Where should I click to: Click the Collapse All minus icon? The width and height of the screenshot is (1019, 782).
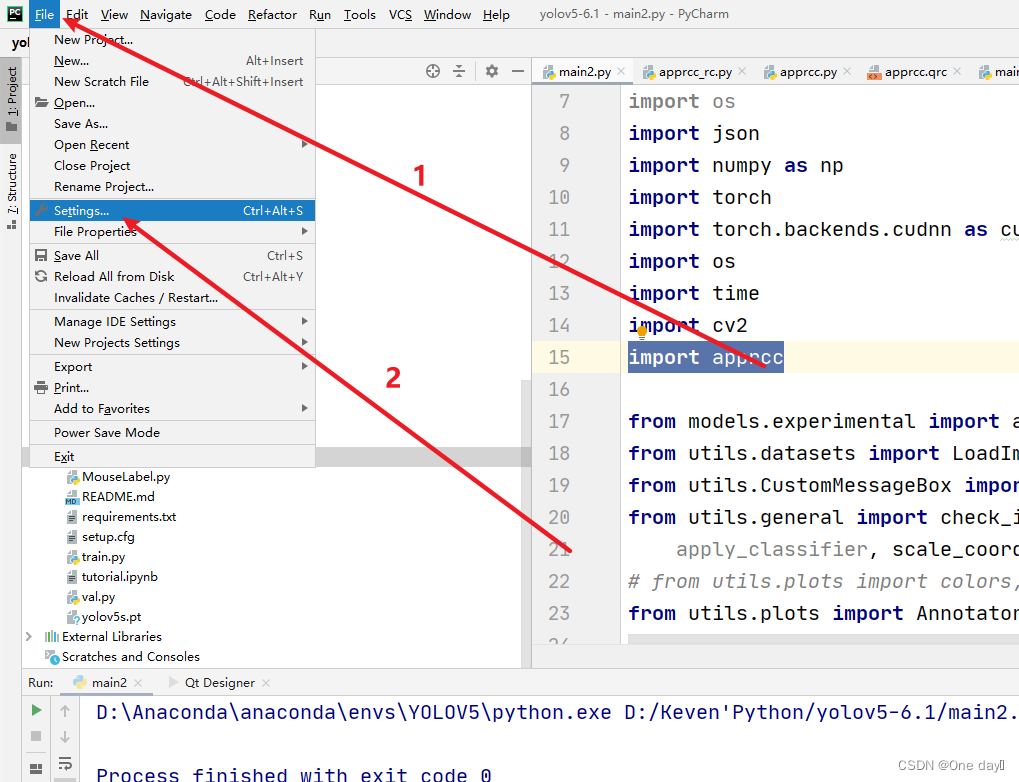(x=517, y=71)
